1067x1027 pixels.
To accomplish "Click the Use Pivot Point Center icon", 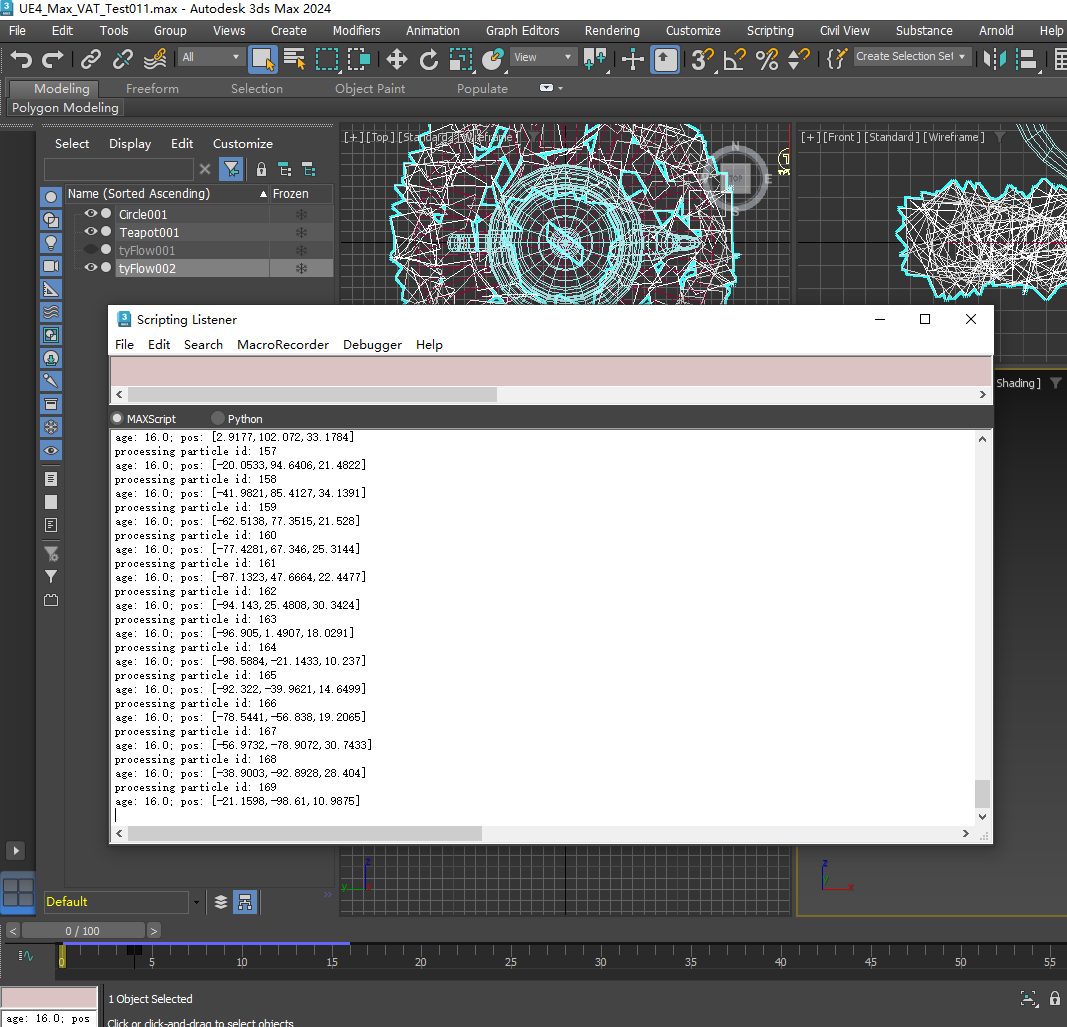I will (x=595, y=59).
